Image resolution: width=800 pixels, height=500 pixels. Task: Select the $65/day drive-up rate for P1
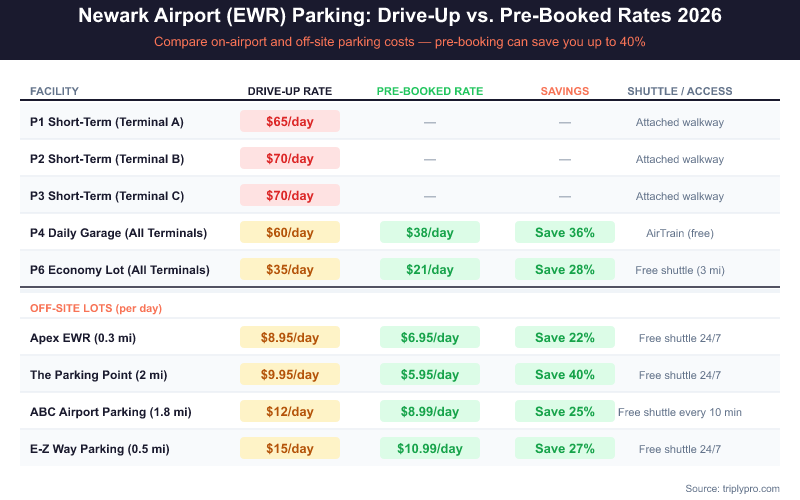coord(290,121)
